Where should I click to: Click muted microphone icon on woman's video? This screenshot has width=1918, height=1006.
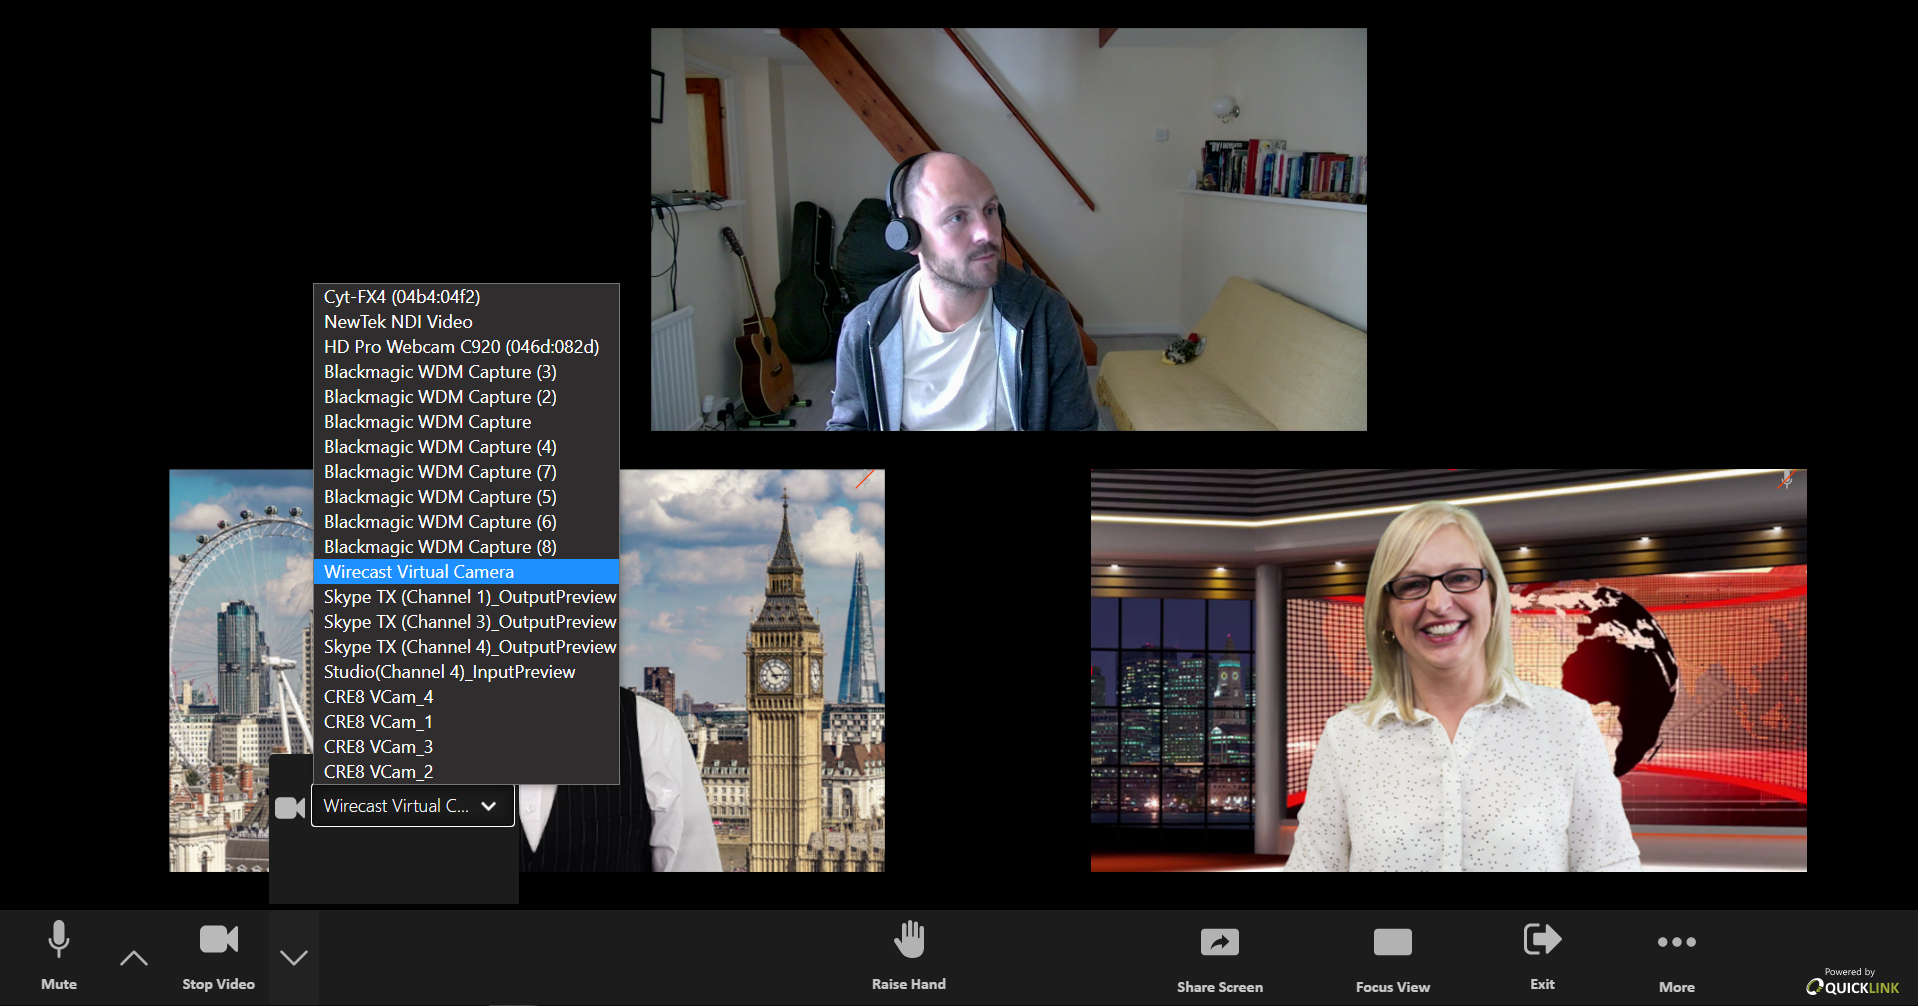coord(1786,481)
